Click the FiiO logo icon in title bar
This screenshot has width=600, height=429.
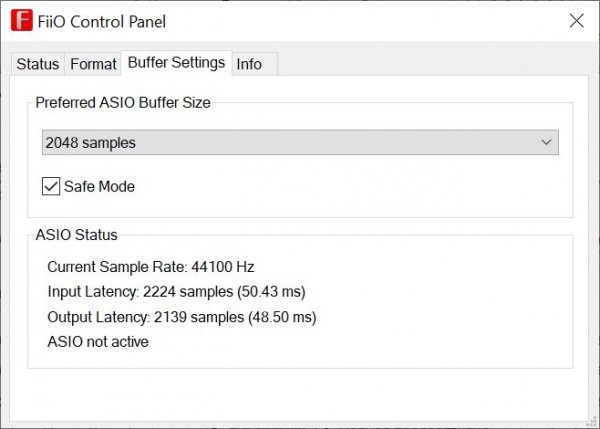18,21
